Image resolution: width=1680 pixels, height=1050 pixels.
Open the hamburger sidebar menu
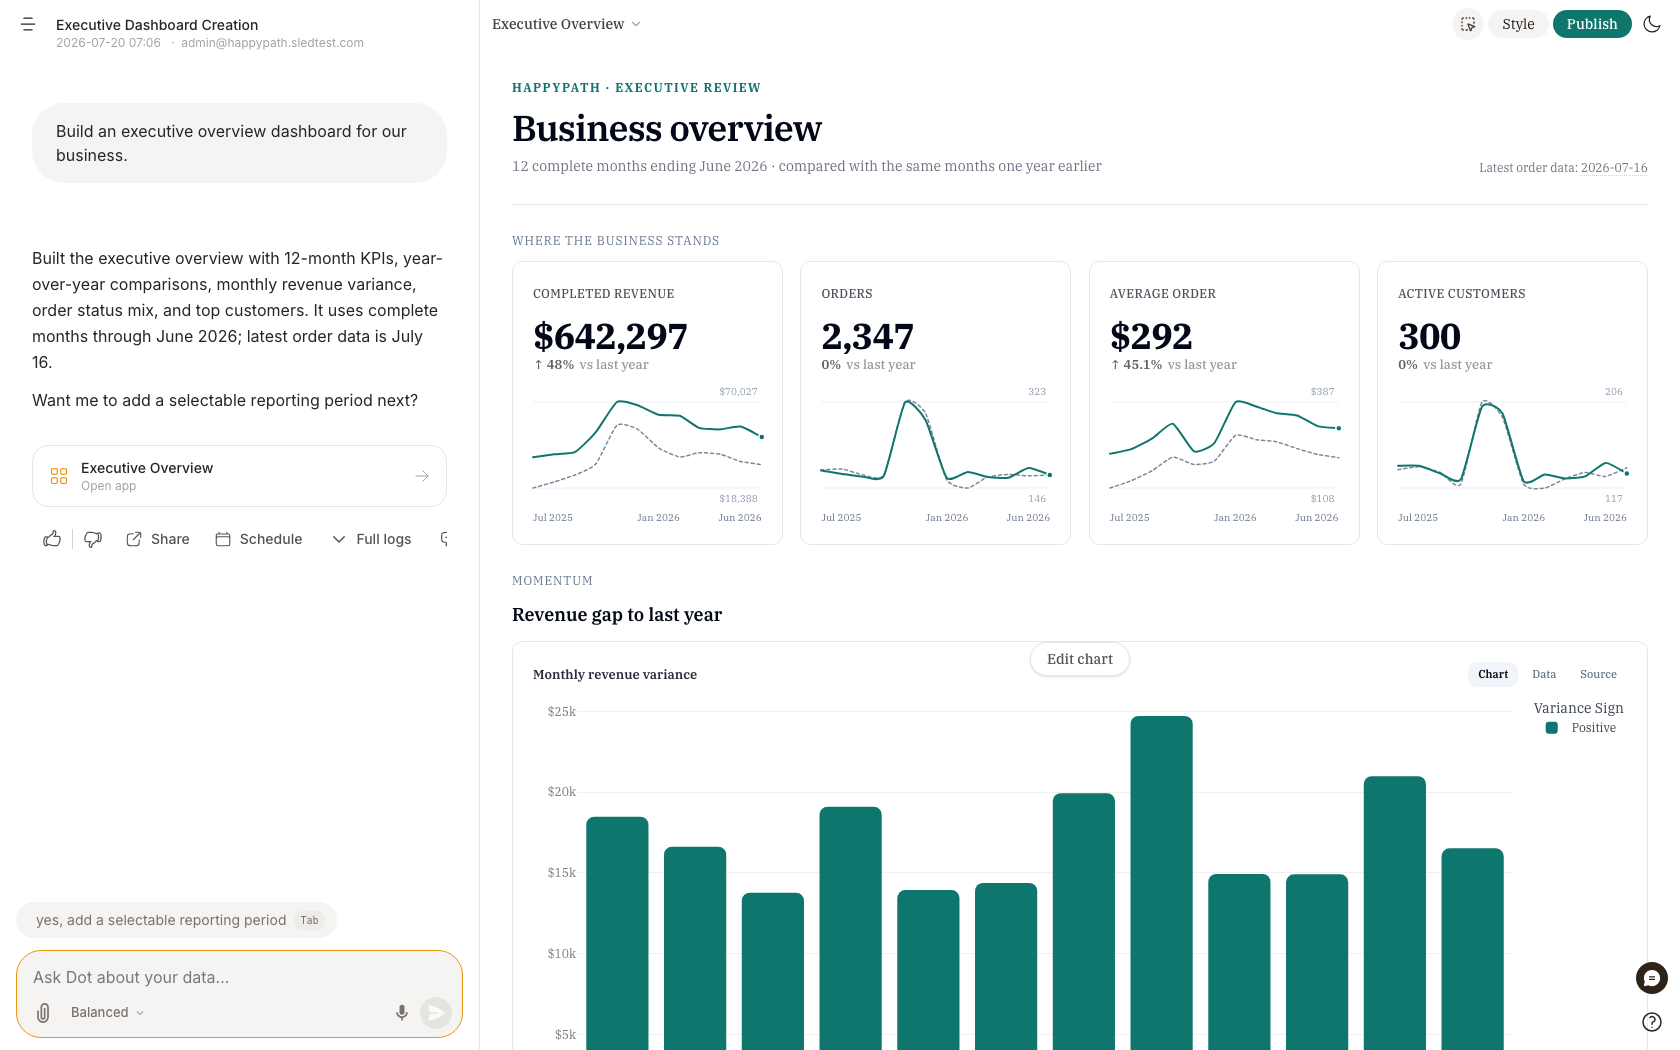[x=28, y=24]
